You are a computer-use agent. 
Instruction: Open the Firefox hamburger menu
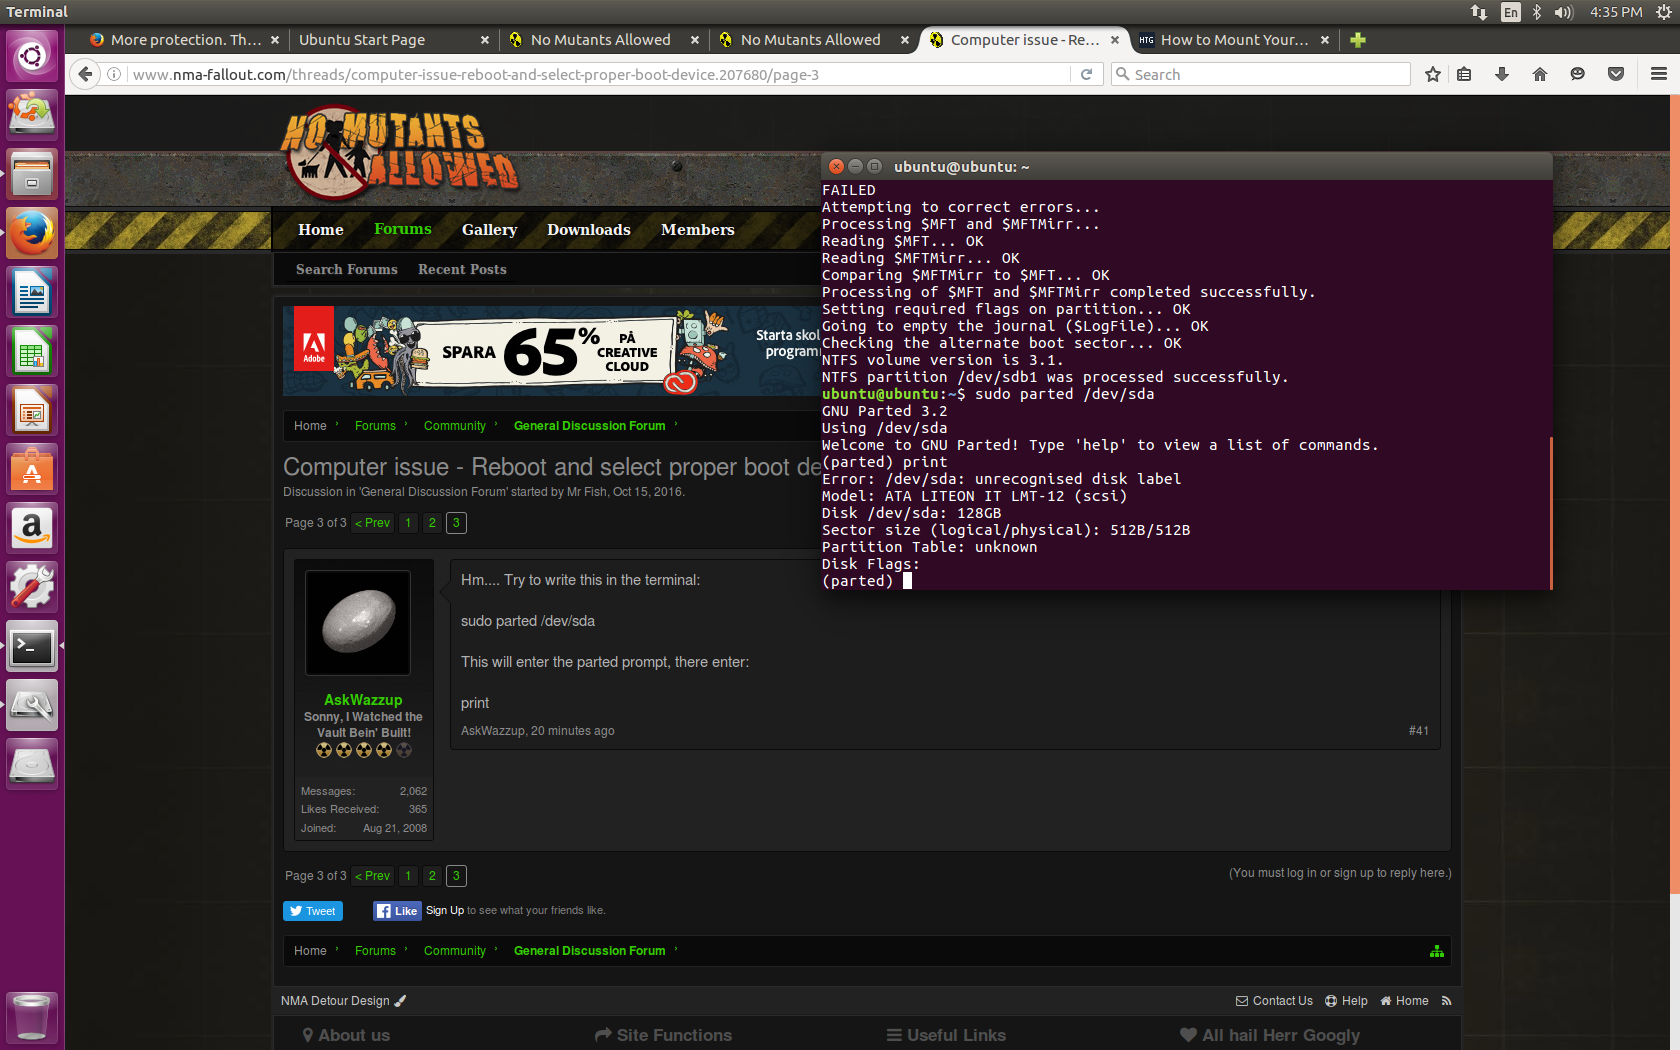(1659, 74)
